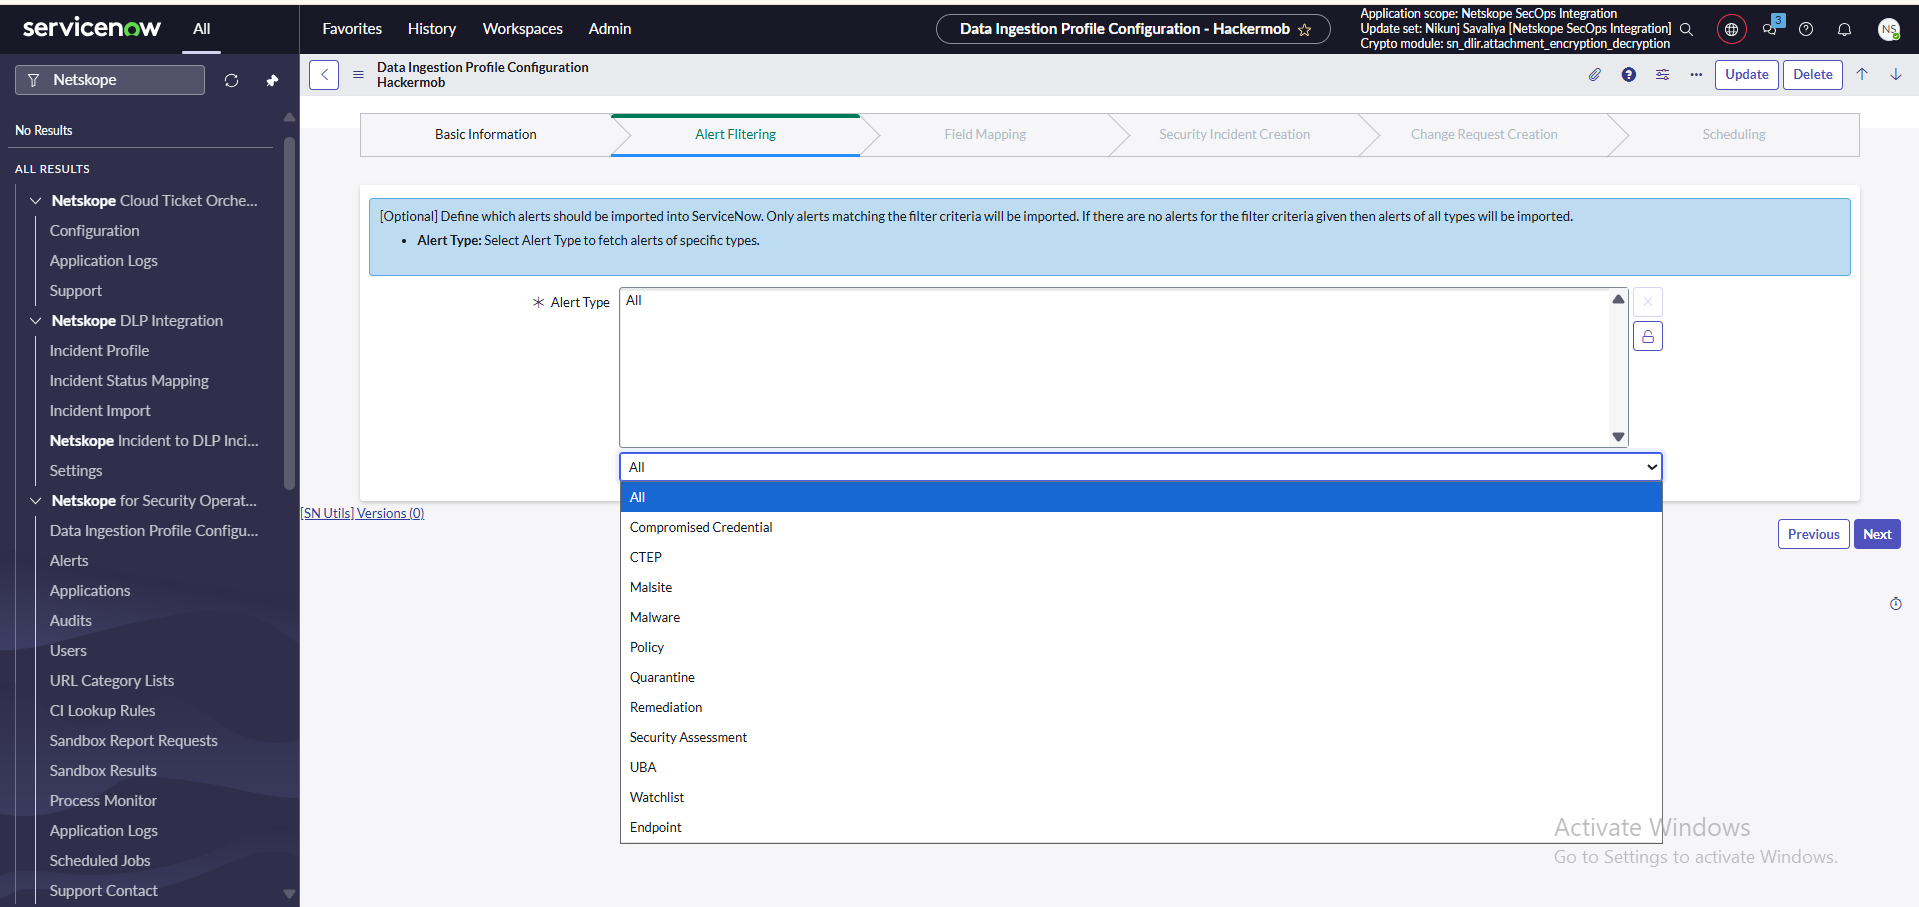This screenshot has width=1919, height=907.
Task: Go to Security Incident Creation tab
Action: tap(1235, 135)
